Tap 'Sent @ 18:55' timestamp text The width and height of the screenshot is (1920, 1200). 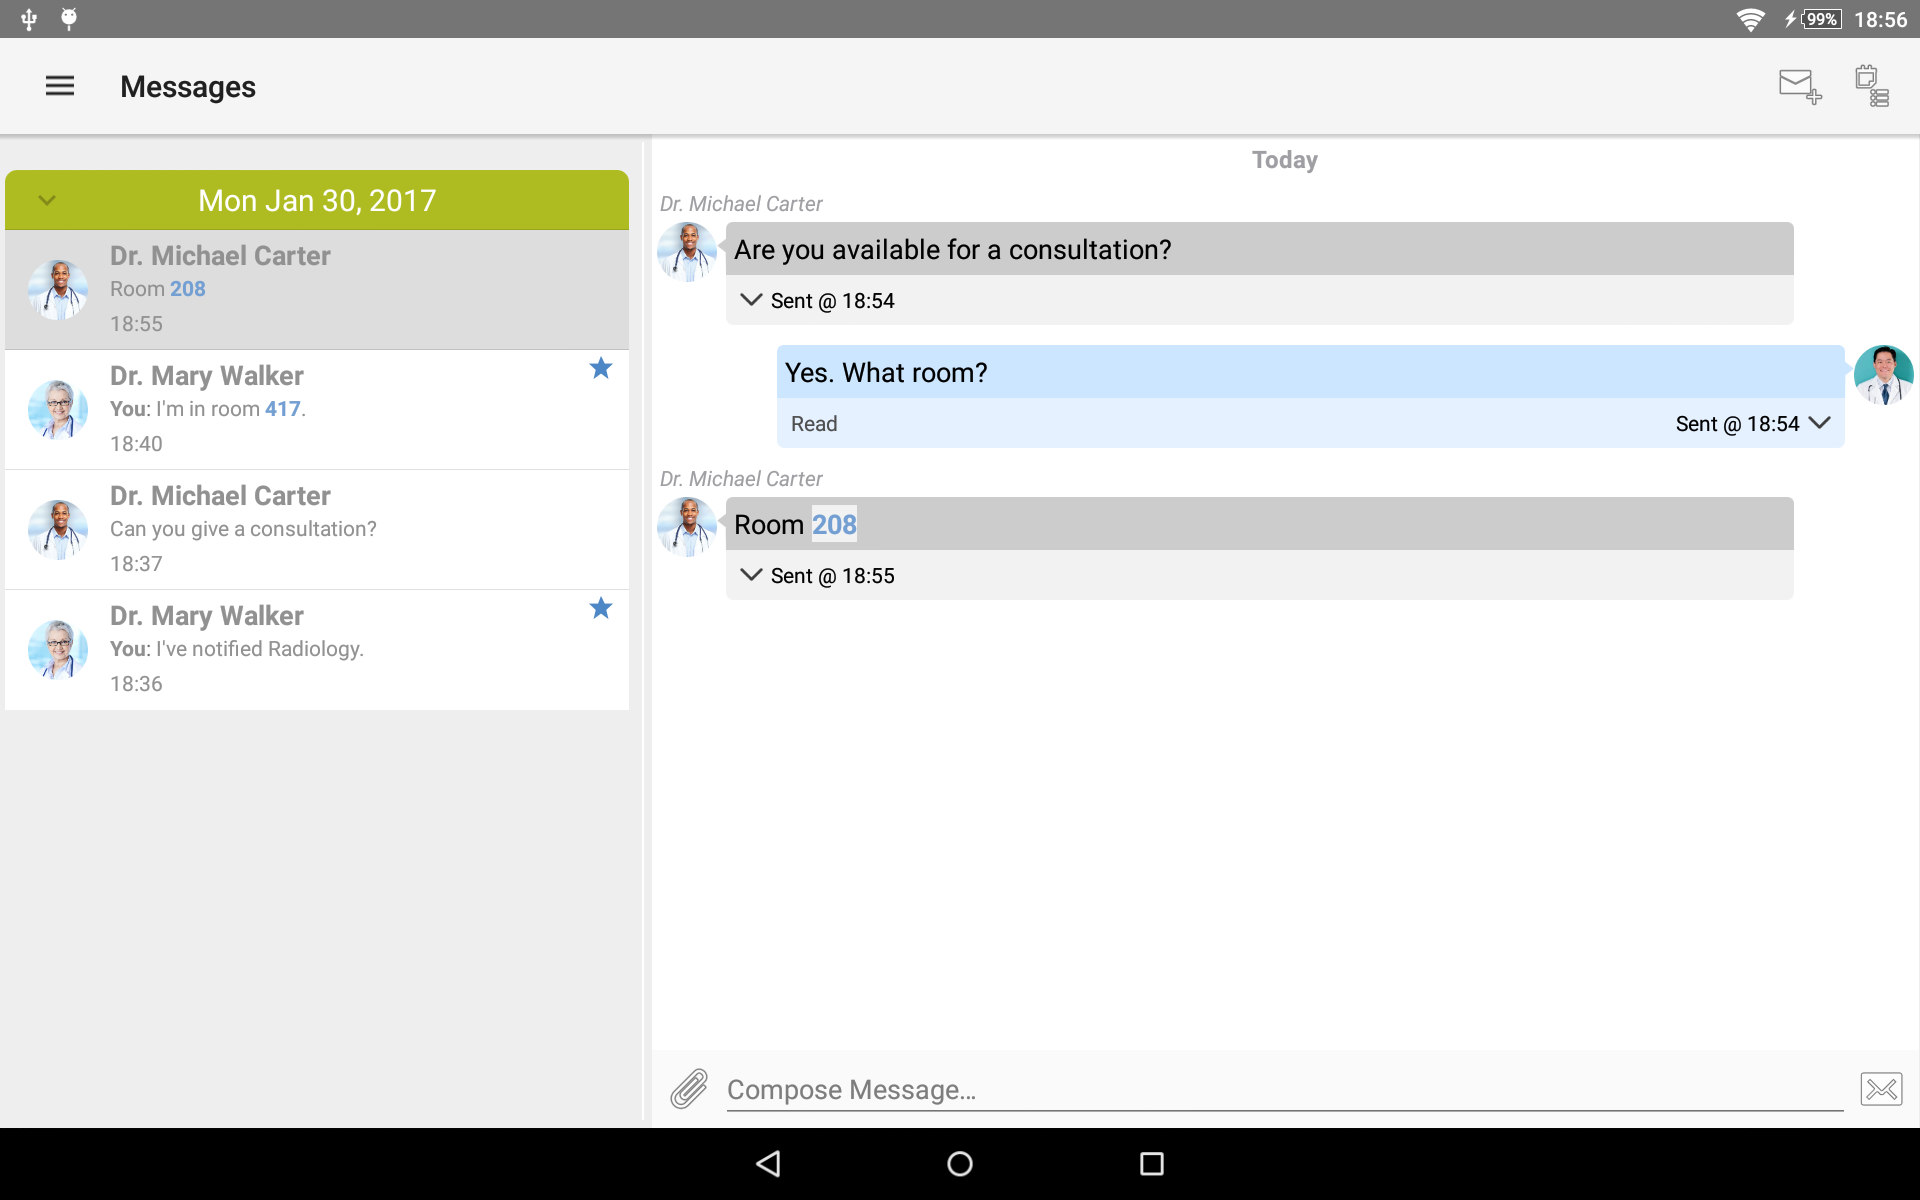point(833,576)
